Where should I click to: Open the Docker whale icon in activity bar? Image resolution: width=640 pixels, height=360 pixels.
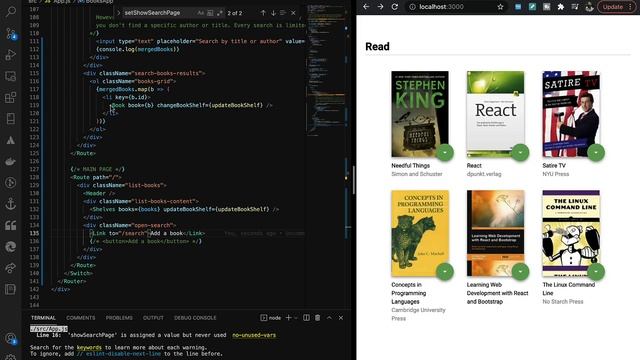point(11,162)
